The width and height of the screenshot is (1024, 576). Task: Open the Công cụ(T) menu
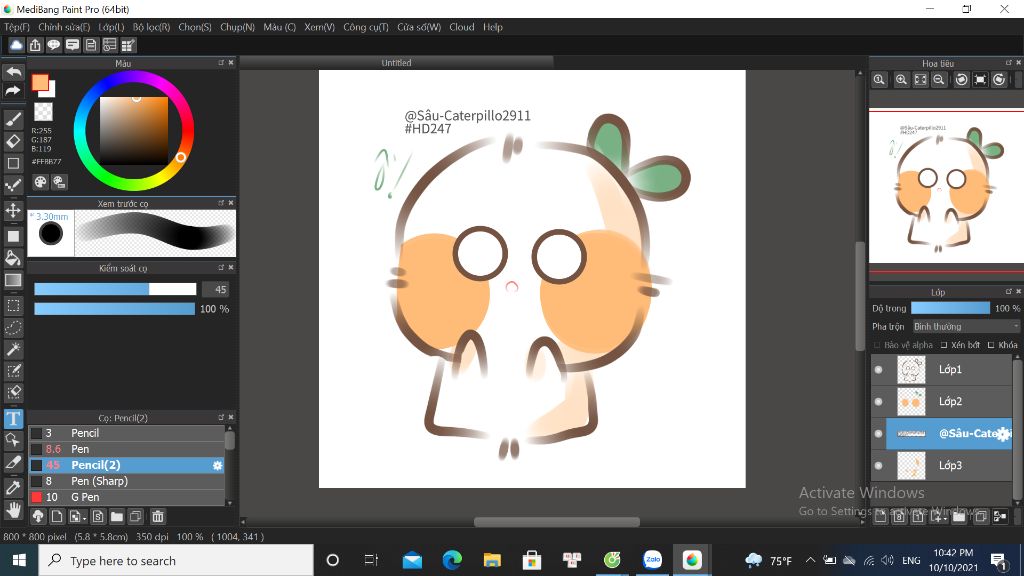pos(366,27)
